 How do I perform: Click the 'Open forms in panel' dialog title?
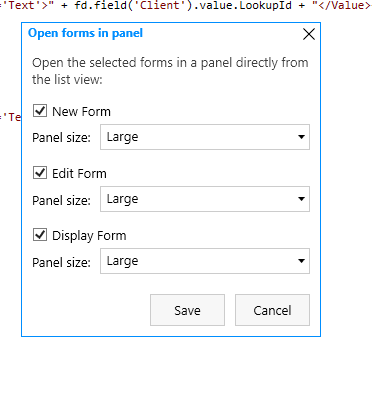pos(85,33)
